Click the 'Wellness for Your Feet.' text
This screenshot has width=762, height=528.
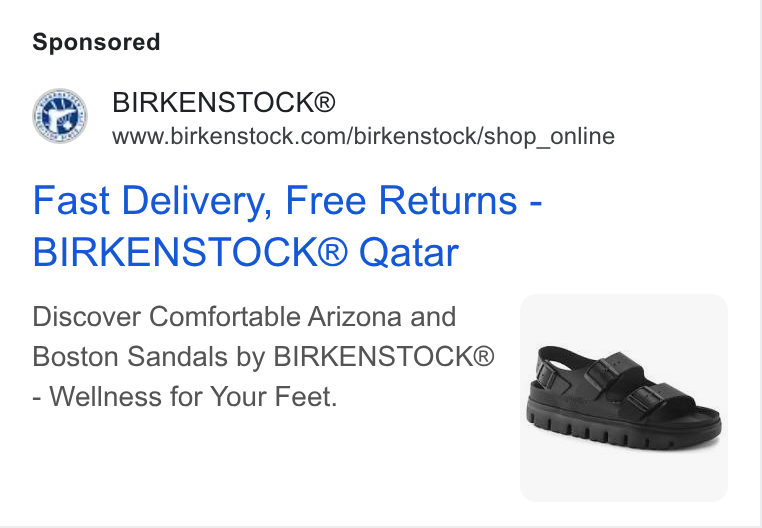click(193, 396)
